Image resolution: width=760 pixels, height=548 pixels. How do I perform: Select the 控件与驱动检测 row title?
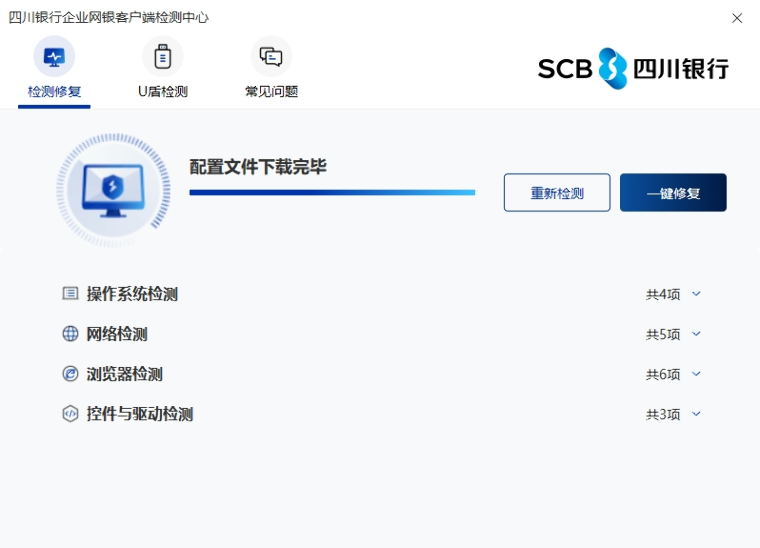(x=140, y=414)
